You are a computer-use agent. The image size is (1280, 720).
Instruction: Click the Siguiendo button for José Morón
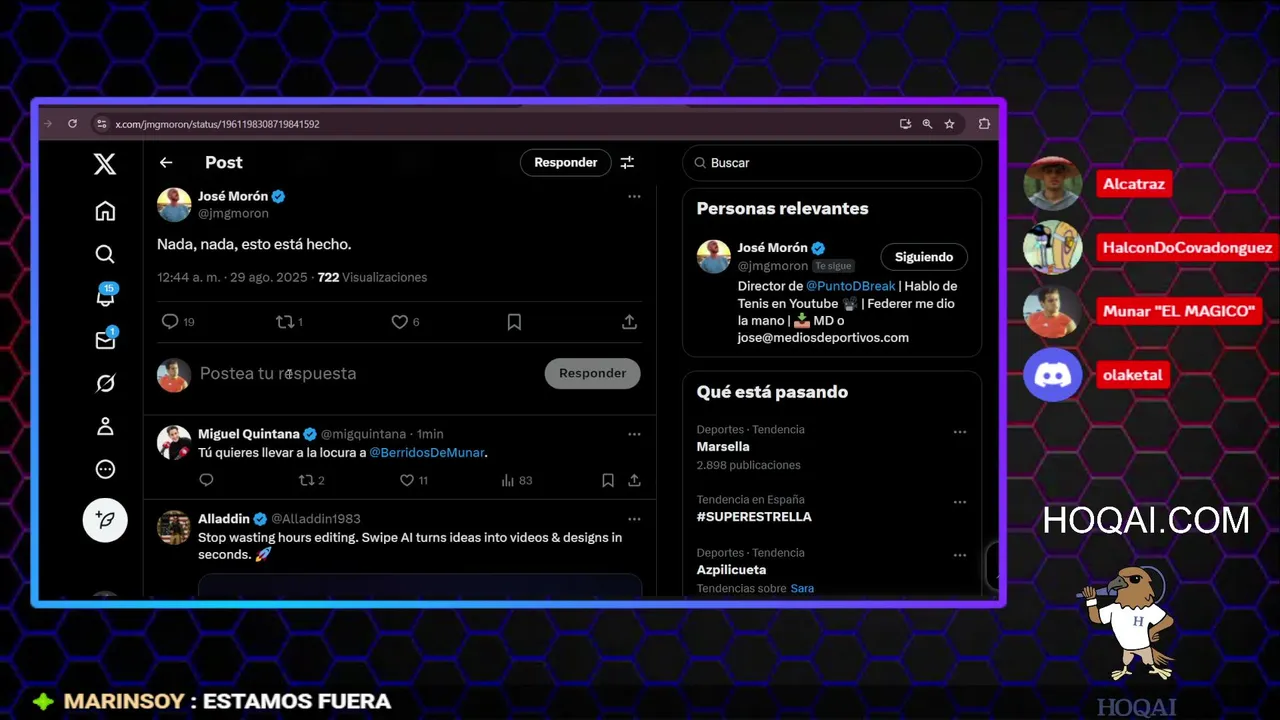(924, 257)
